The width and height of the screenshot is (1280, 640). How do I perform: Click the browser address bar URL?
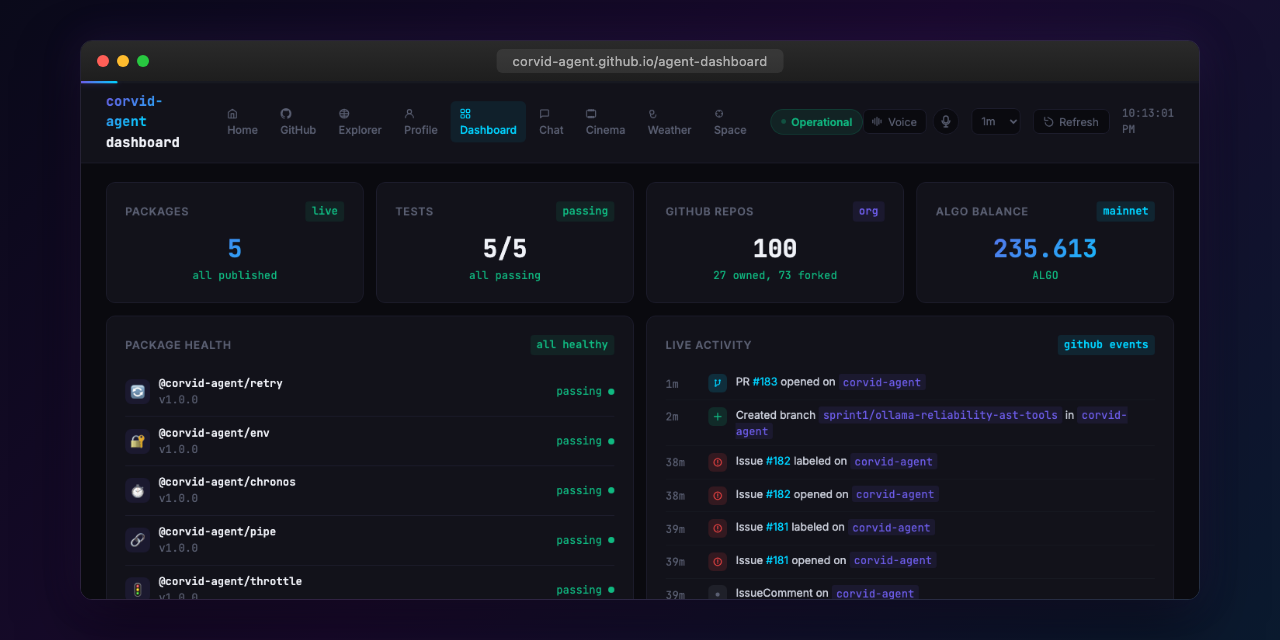(640, 61)
